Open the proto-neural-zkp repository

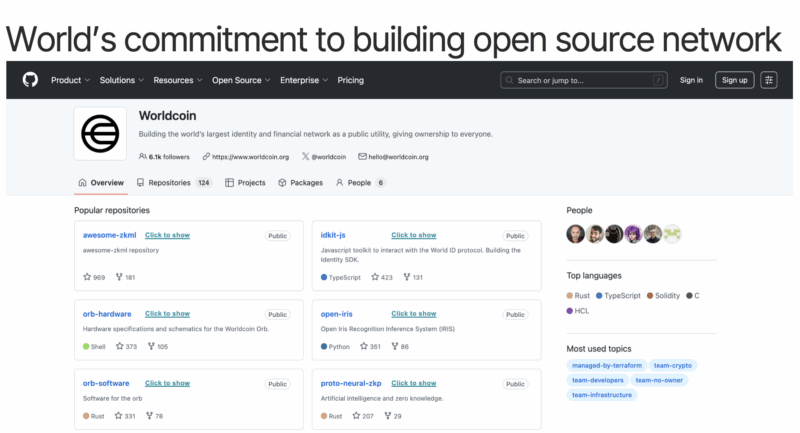tap(351, 383)
